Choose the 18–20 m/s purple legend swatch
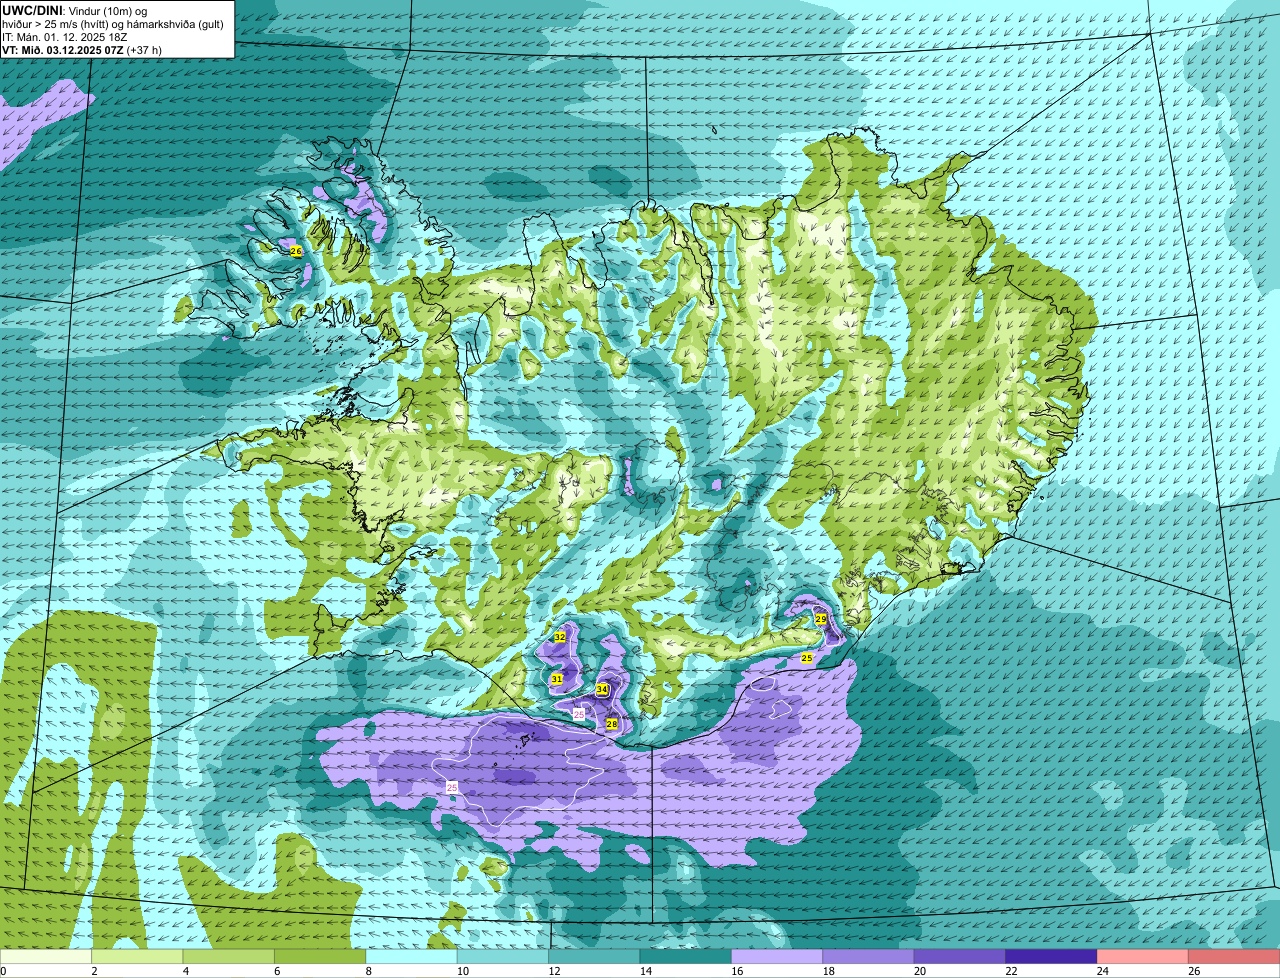Viewport: 1280px width, 978px height. (x=868, y=957)
